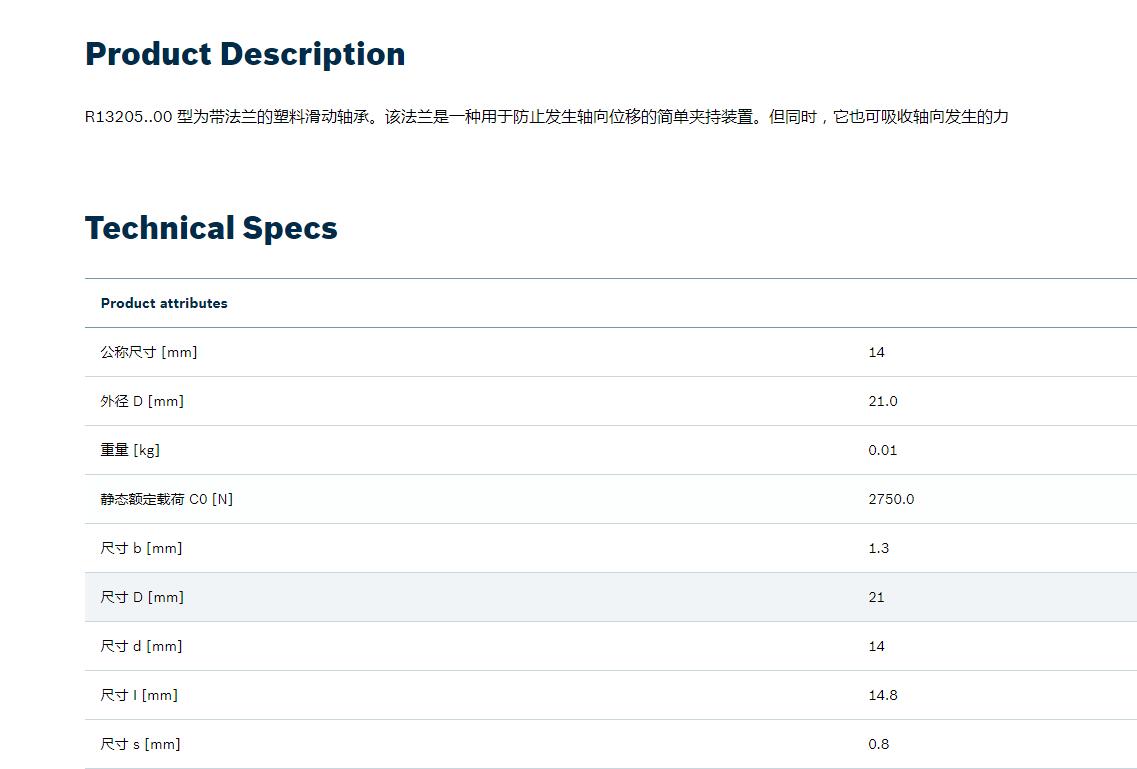Click the Technical Specs heading
Screen dimensions: 1137x769
click(x=211, y=228)
